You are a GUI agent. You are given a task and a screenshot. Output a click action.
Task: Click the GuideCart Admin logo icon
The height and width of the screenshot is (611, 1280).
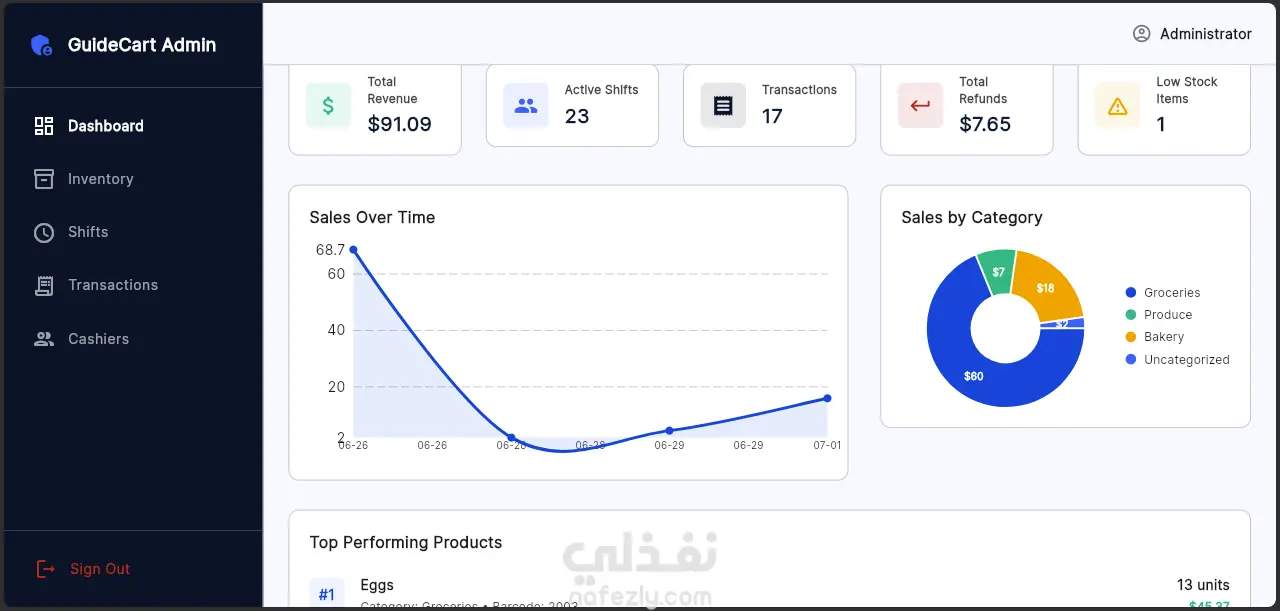(x=42, y=45)
